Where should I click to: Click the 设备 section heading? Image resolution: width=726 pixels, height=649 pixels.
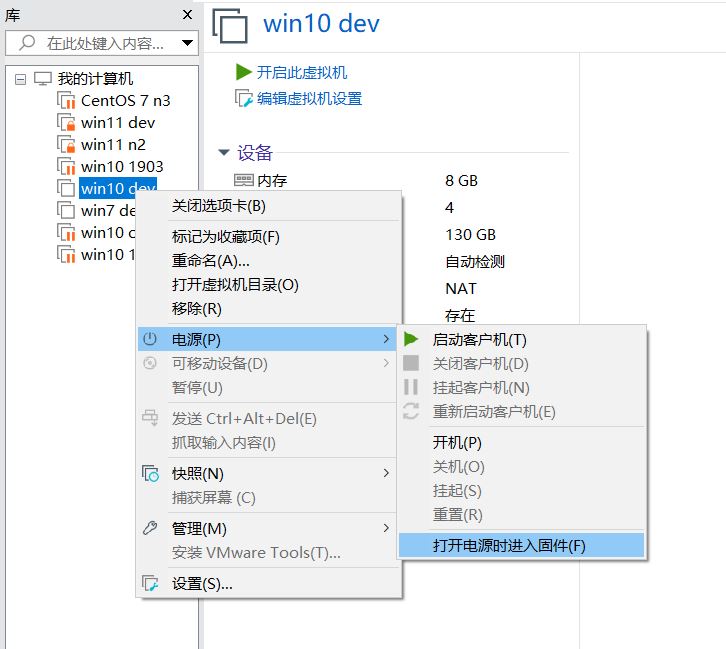coord(255,153)
